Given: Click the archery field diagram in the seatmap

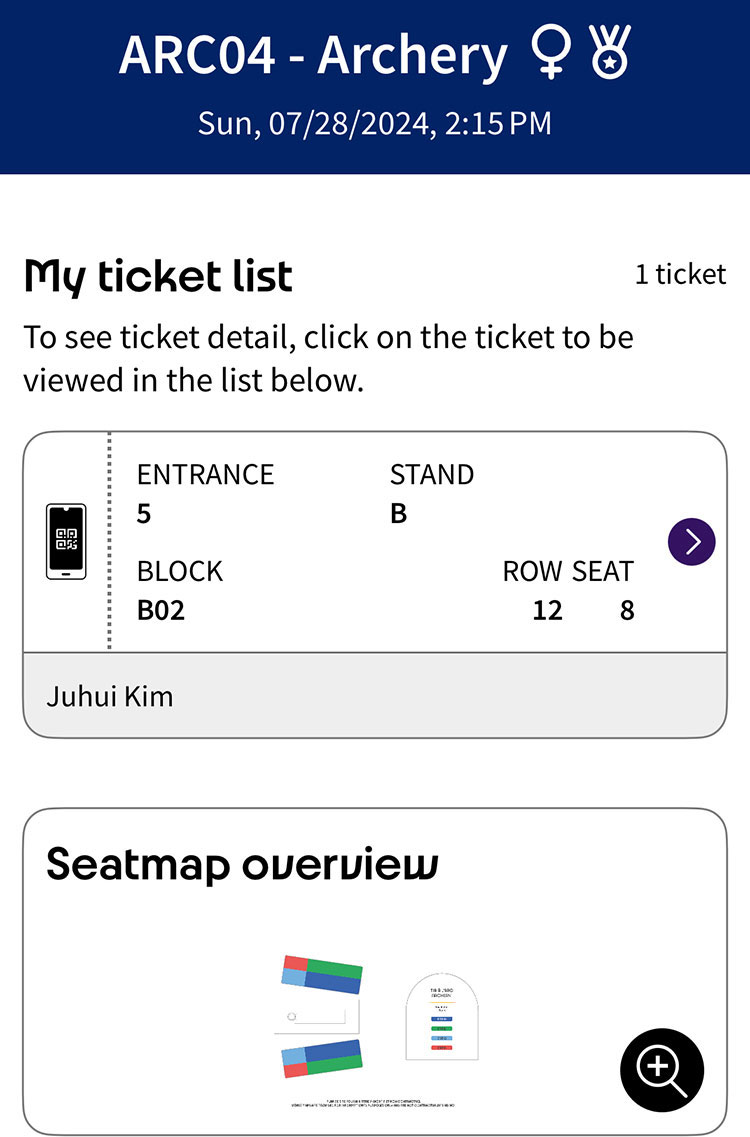Looking at the screenshot, I should tap(316, 1016).
